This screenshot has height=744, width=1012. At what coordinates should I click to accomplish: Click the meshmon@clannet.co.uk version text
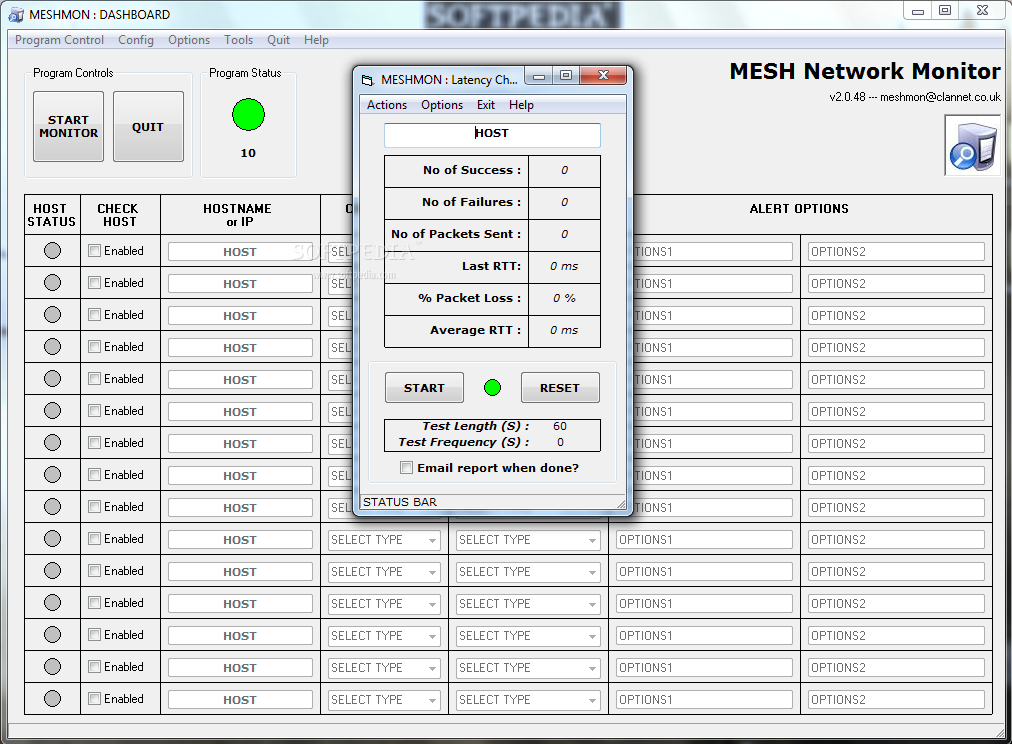[x=915, y=97]
